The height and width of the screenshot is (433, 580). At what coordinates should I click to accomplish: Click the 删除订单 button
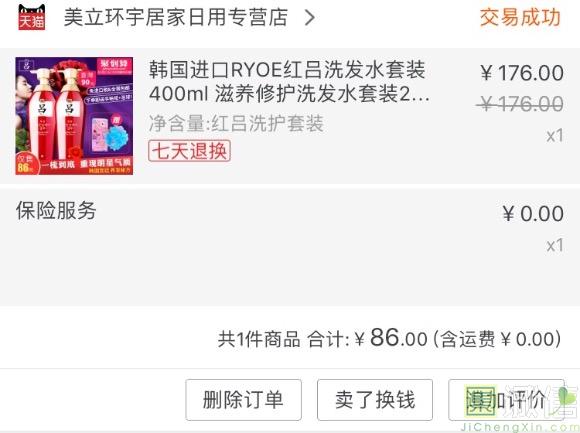click(x=243, y=400)
